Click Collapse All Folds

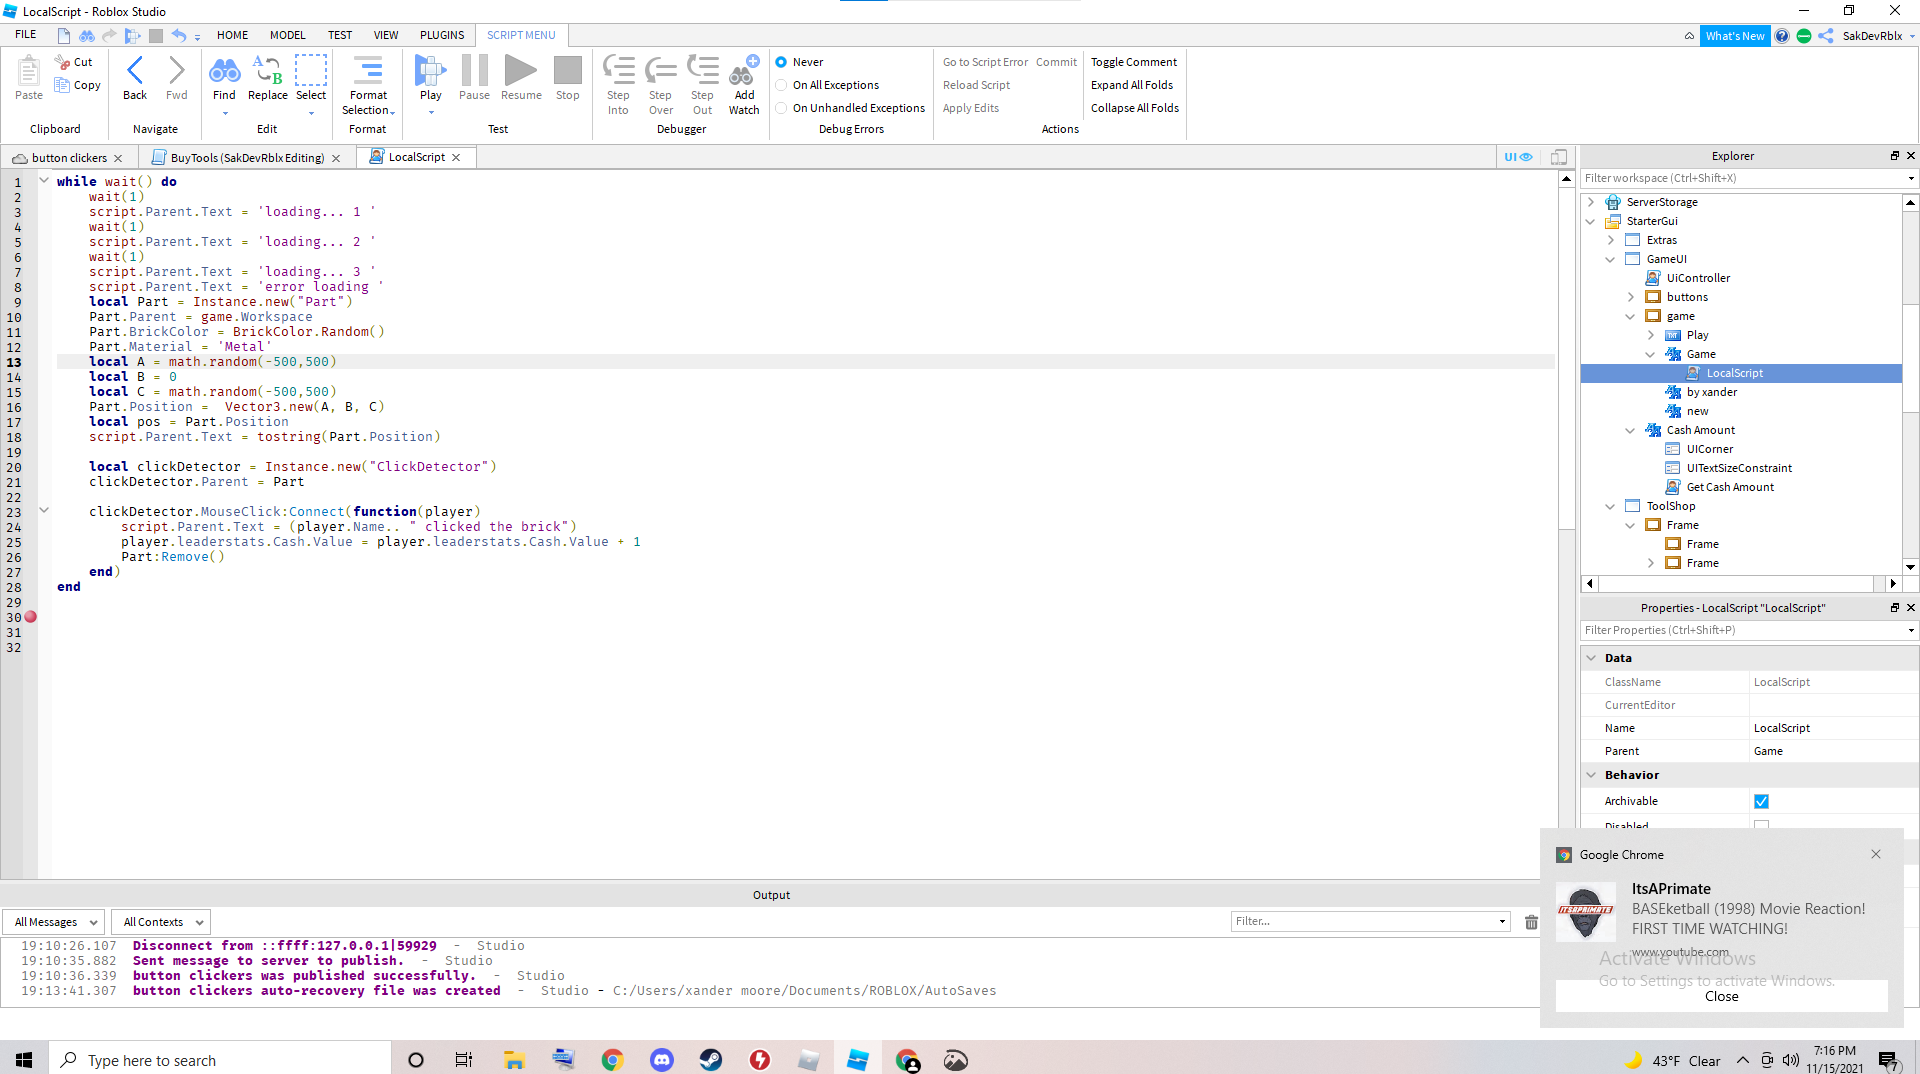[x=1135, y=108]
